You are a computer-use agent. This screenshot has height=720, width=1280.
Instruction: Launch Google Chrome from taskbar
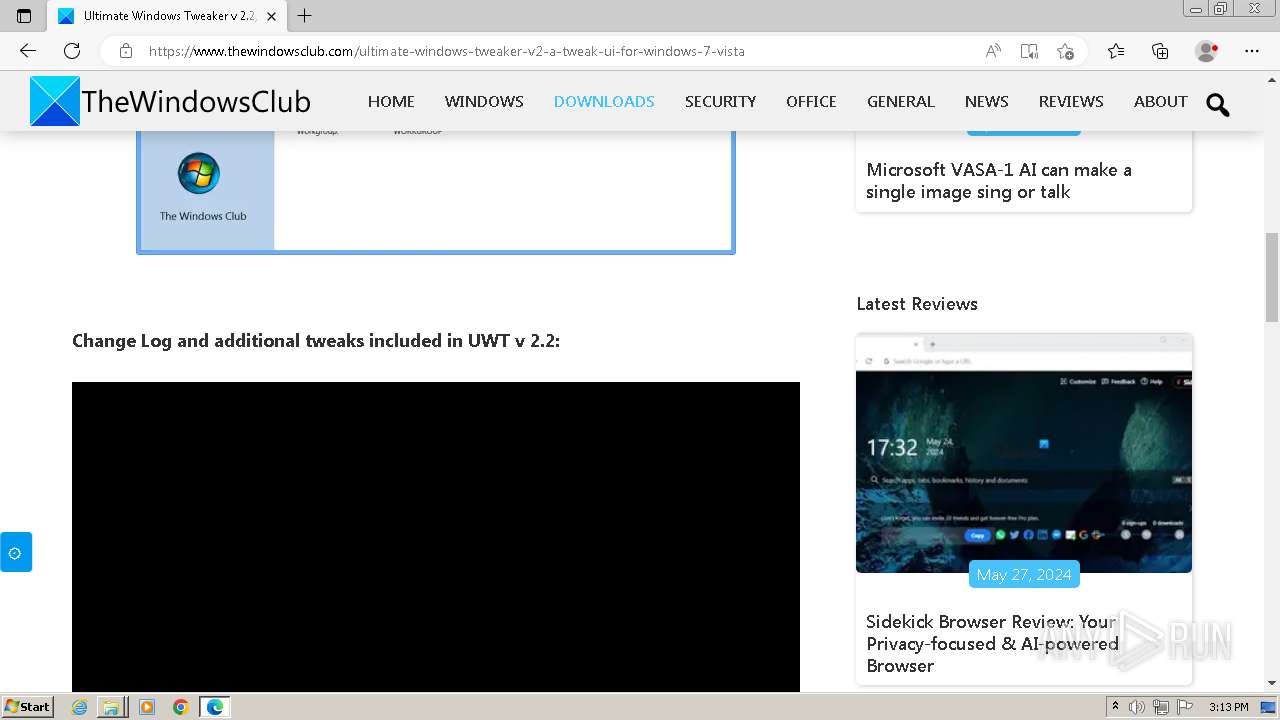181,707
